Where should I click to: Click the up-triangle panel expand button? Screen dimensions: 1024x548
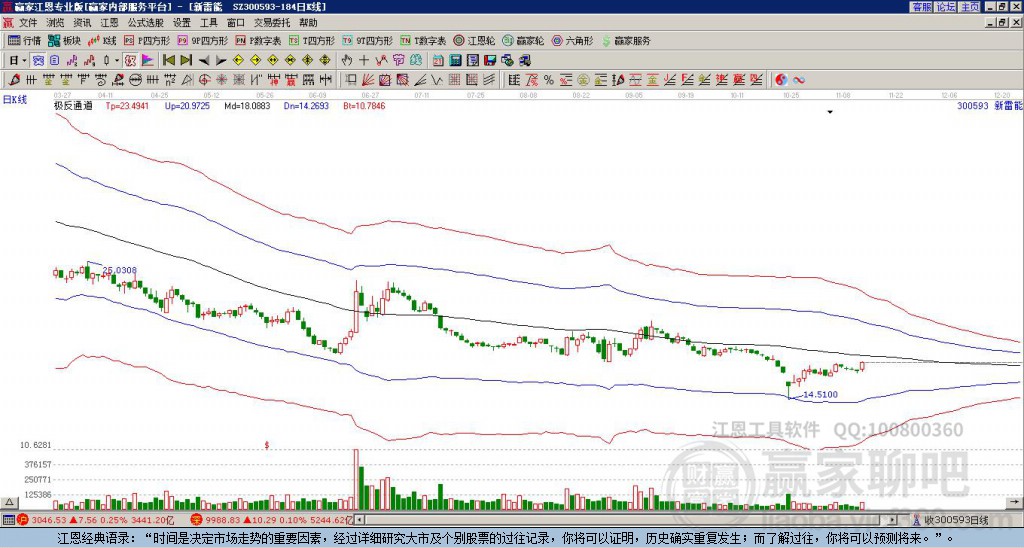[9, 502]
